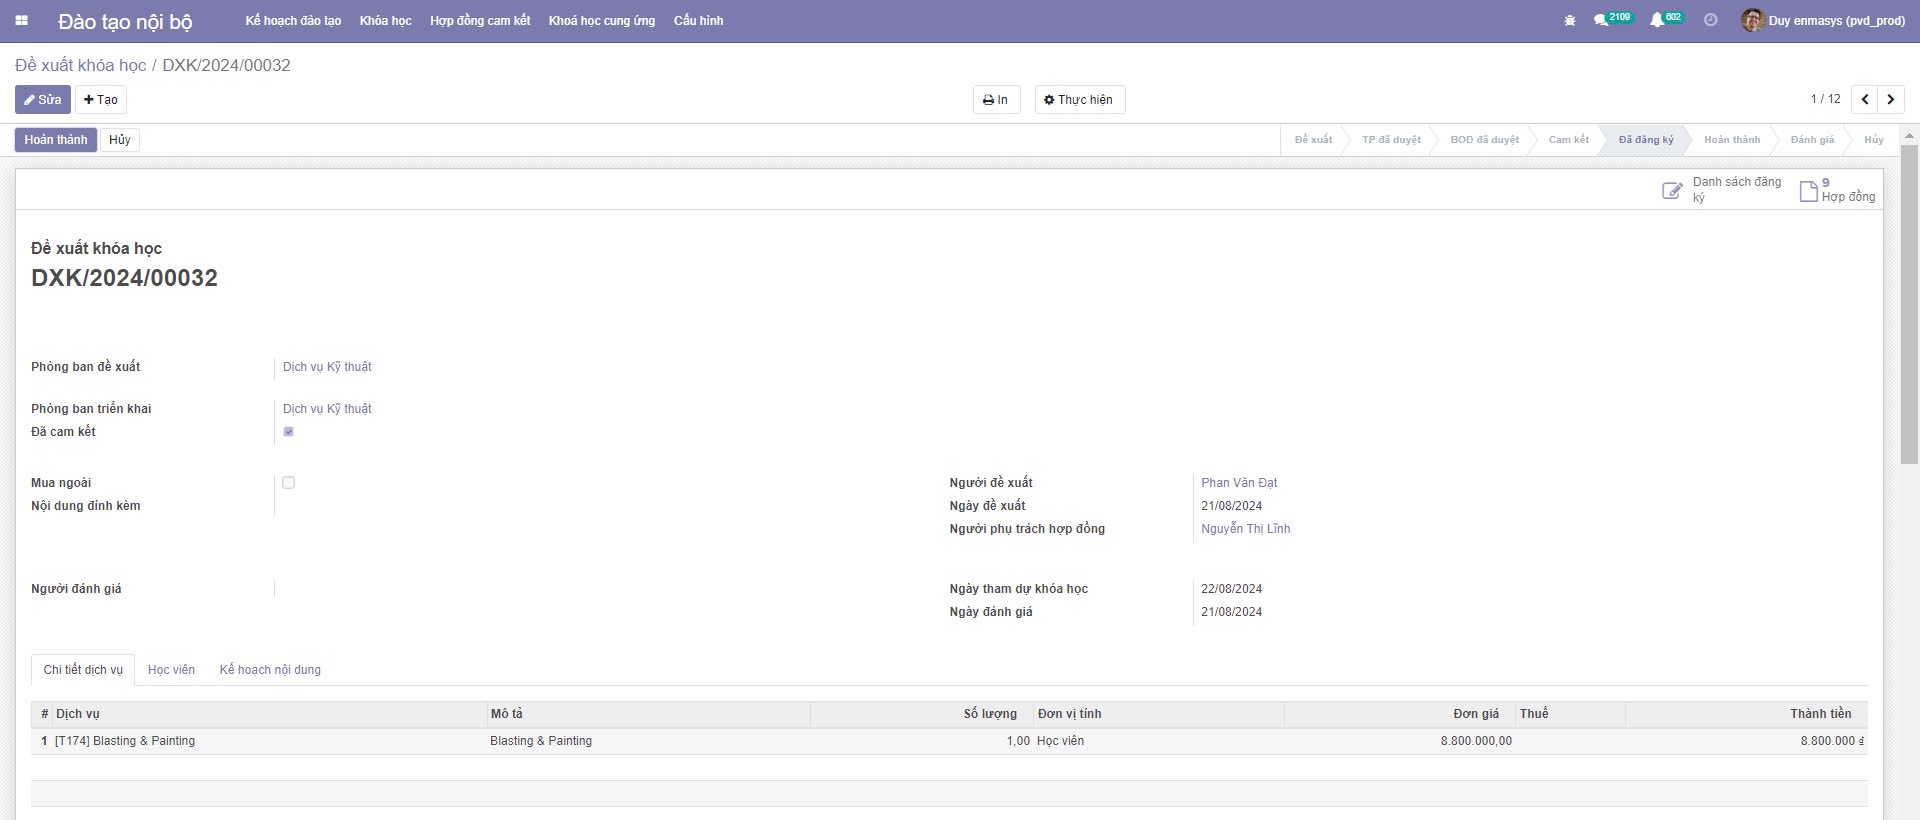1920x820 pixels.
Task: Open the In print dropdown
Action: coord(996,99)
